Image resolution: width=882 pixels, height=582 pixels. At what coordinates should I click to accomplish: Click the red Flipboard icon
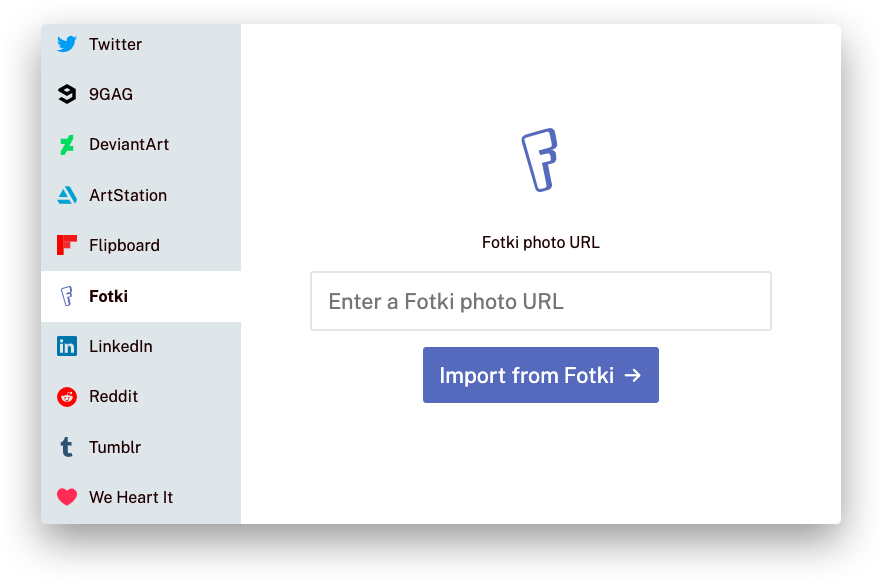pyautogui.click(x=67, y=245)
